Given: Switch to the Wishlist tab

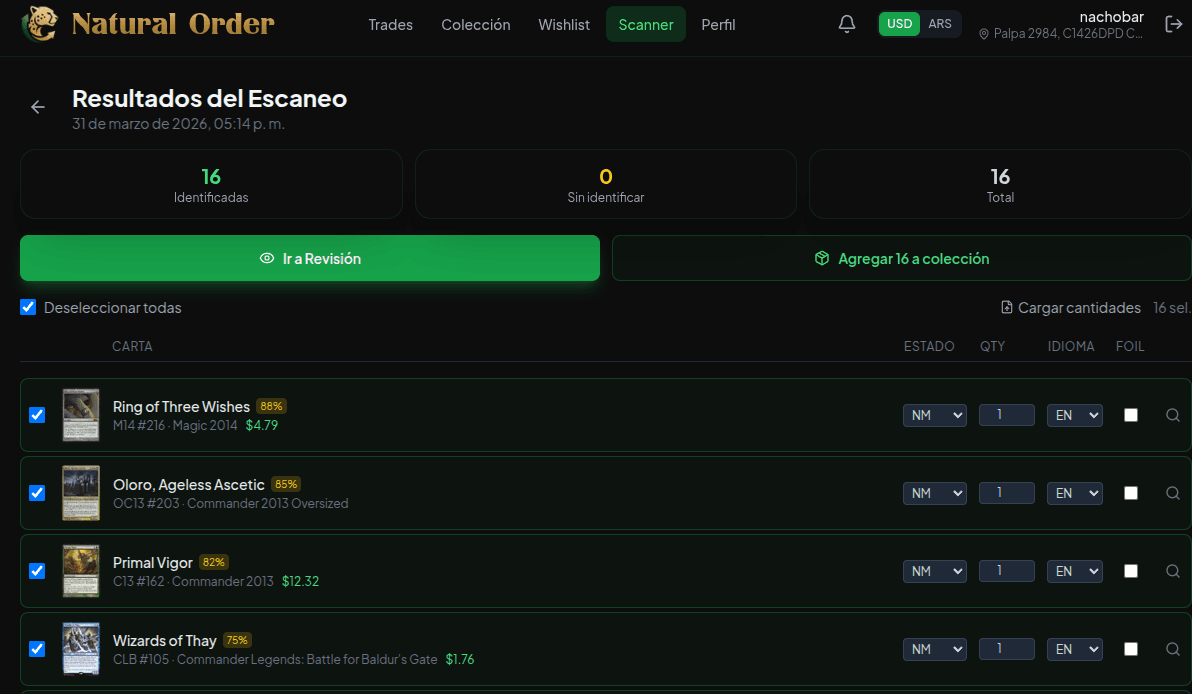Looking at the screenshot, I should click(x=564, y=25).
